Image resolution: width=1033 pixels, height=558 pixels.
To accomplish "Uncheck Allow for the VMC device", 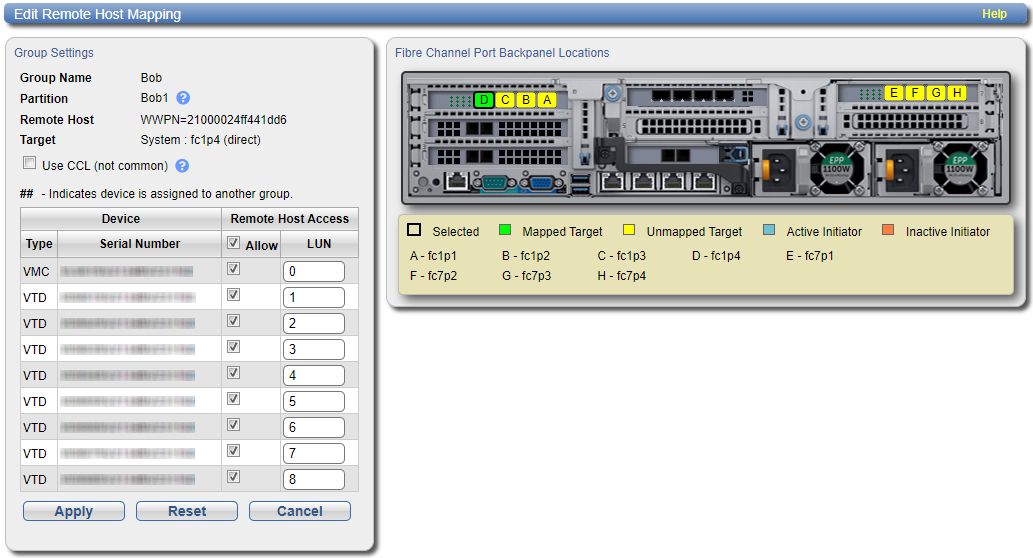I will coord(233,269).
